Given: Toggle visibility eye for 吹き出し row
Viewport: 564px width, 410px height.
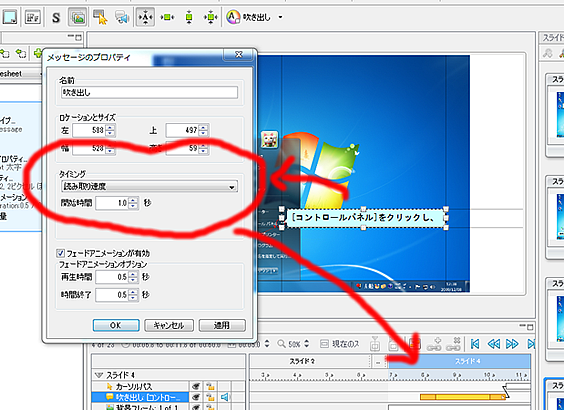Looking at the screenshot, I should (x=196, y=397).
